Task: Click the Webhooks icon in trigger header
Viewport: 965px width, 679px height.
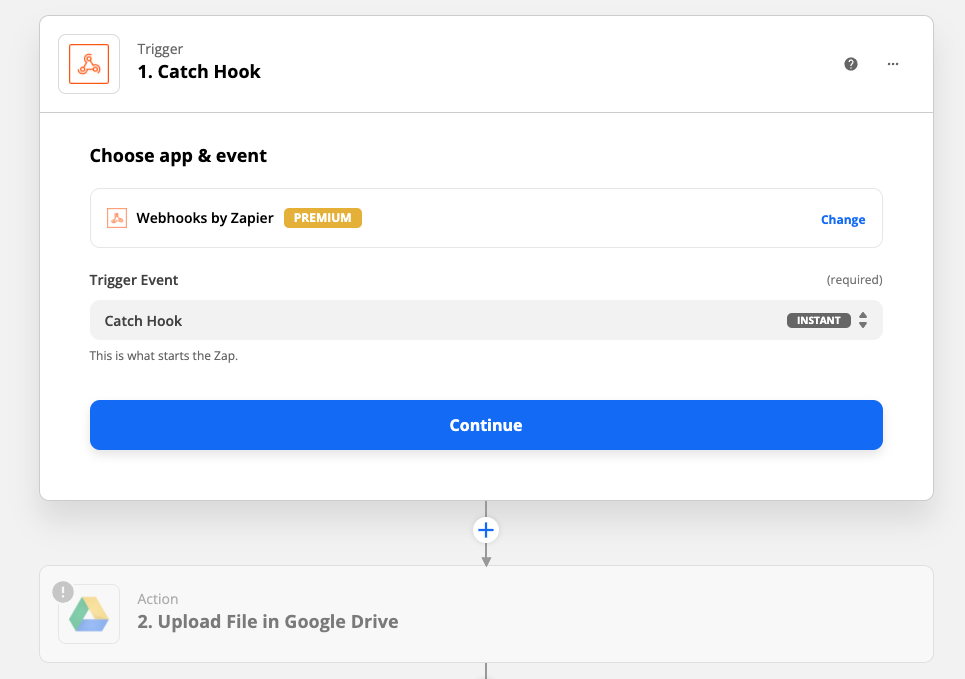Action: (x=89, y=64)
